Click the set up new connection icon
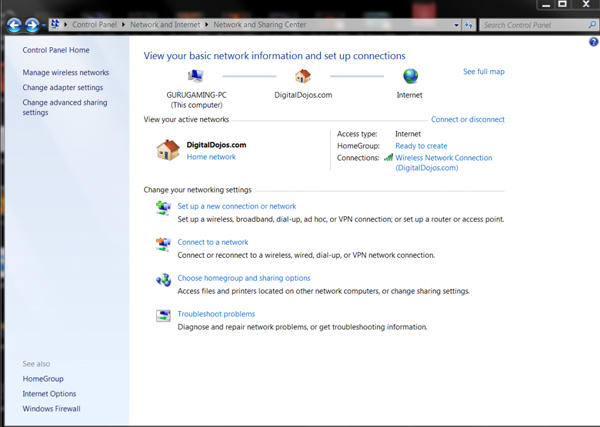This screenshot has height=427, width=600. (x=163, y=207)
